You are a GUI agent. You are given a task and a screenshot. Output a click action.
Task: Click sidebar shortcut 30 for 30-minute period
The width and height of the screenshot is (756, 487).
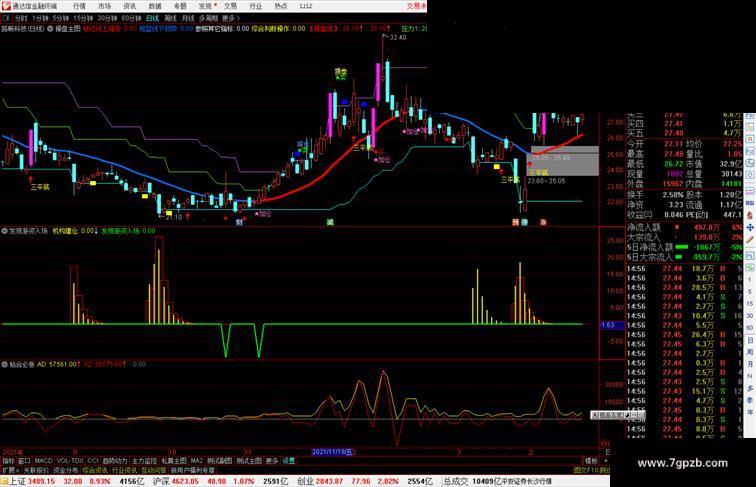pos(750,316)
